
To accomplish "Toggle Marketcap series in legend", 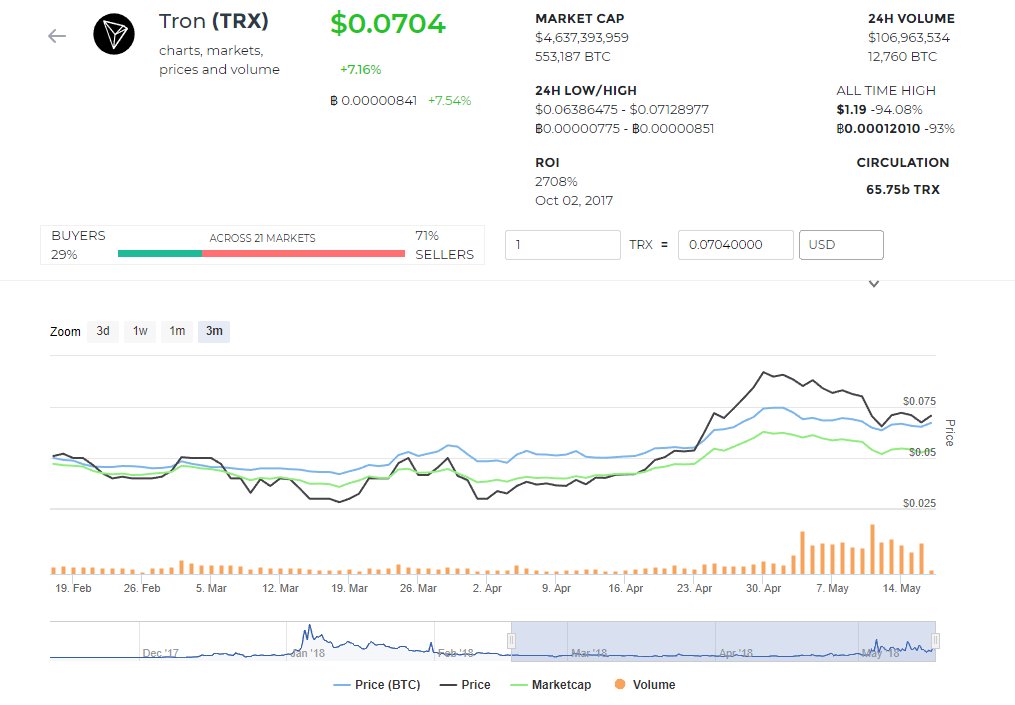I will click(551, 685).
